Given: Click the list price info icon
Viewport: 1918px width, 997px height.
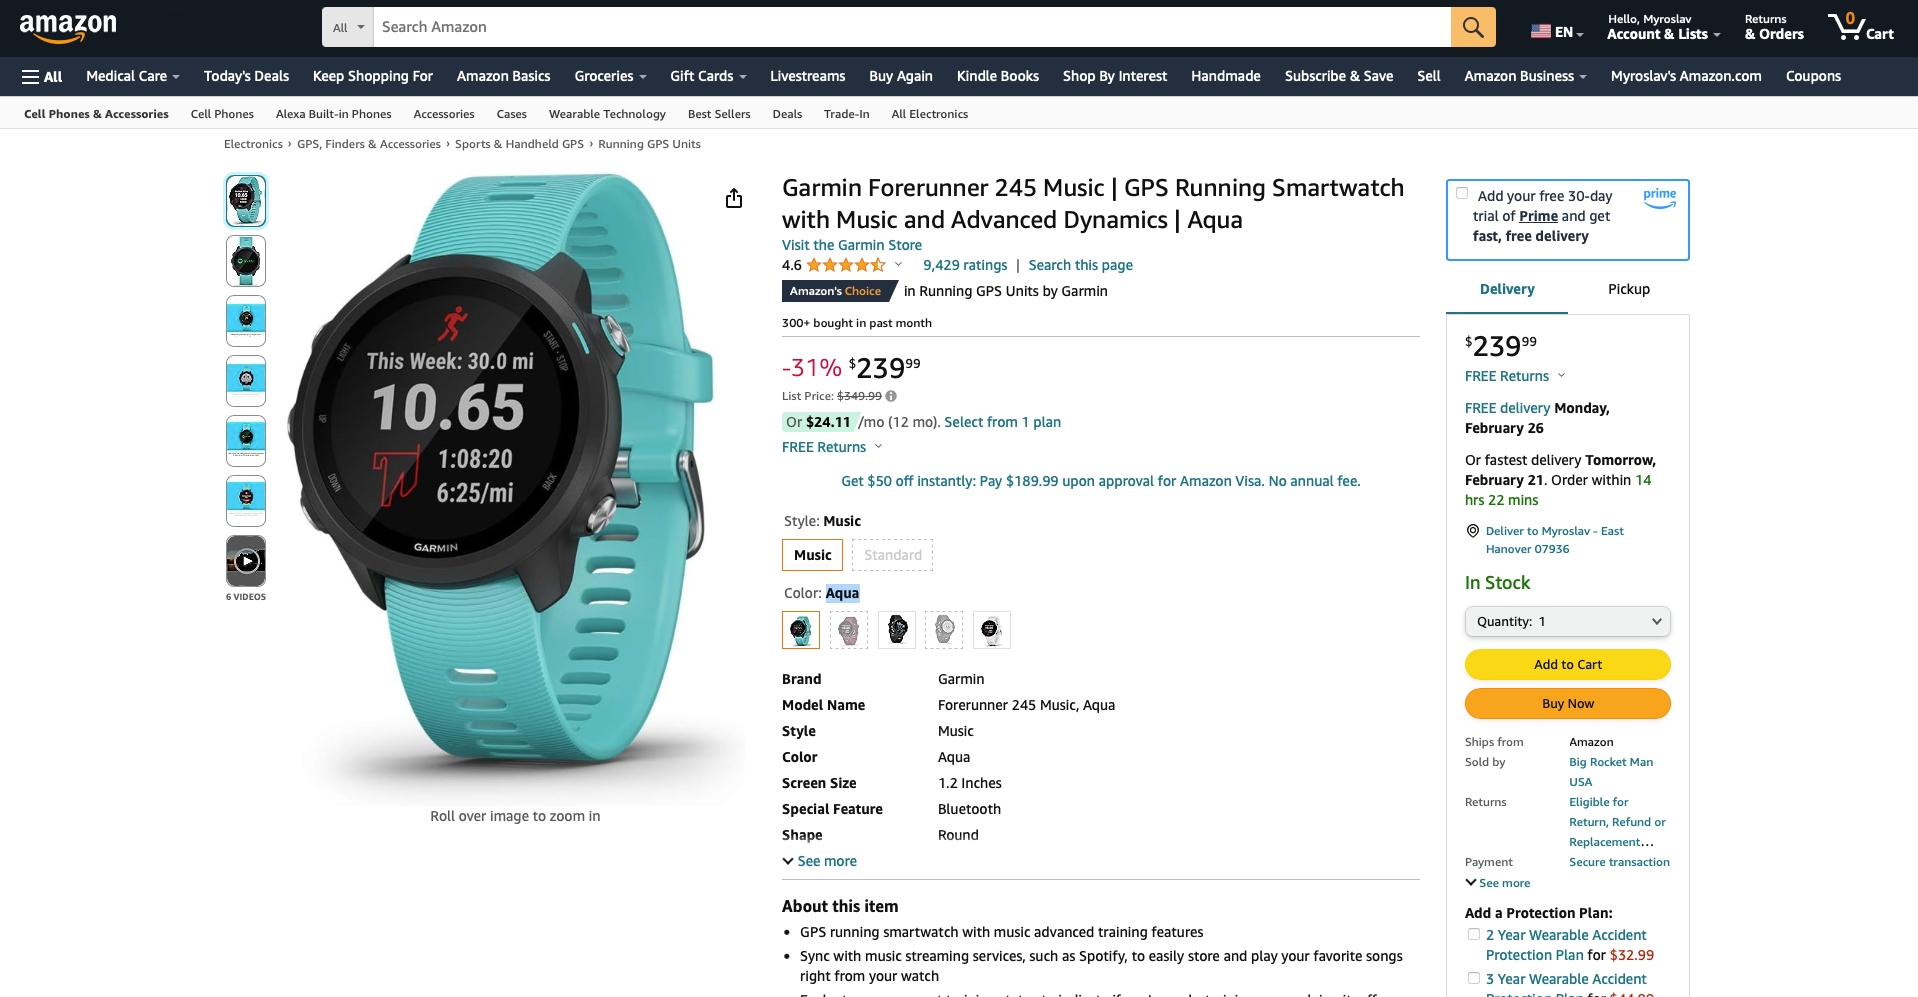Looking at the screenshot, I should (x=891, y=396).
